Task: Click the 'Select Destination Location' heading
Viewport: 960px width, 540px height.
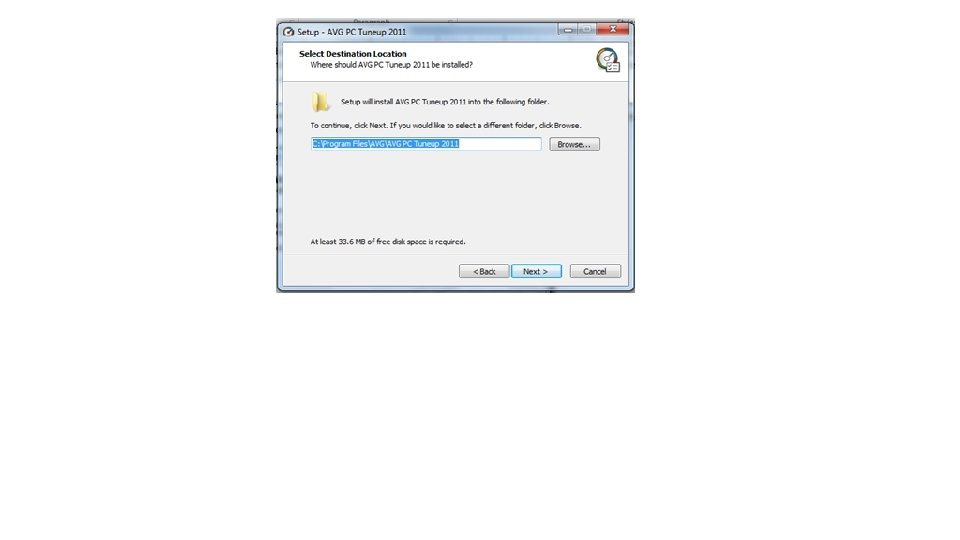Action: click(353, 54)
